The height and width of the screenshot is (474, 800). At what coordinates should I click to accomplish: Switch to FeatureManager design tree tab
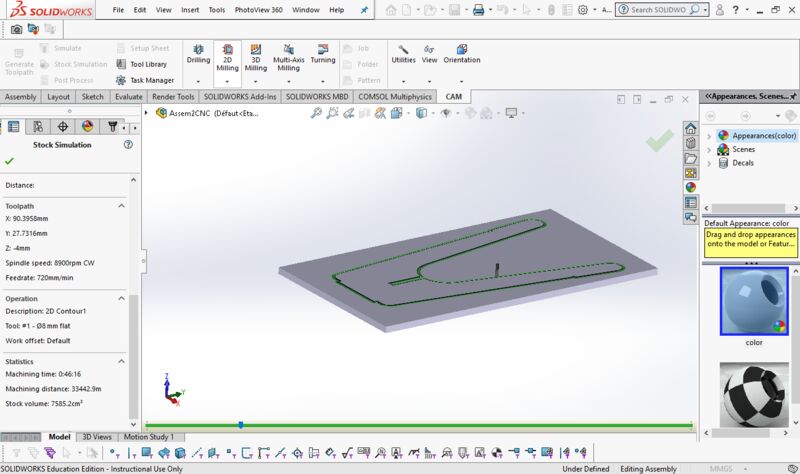click(13, 127)
